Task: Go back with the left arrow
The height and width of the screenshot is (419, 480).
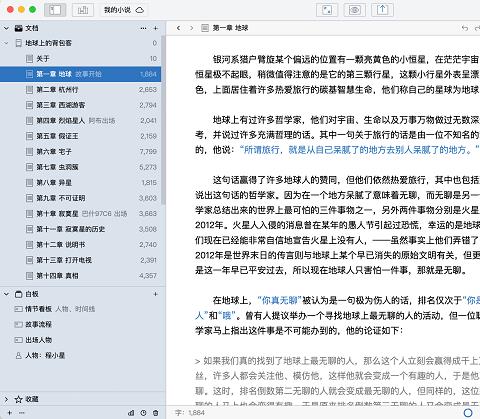Action: (x=178, y=28)
